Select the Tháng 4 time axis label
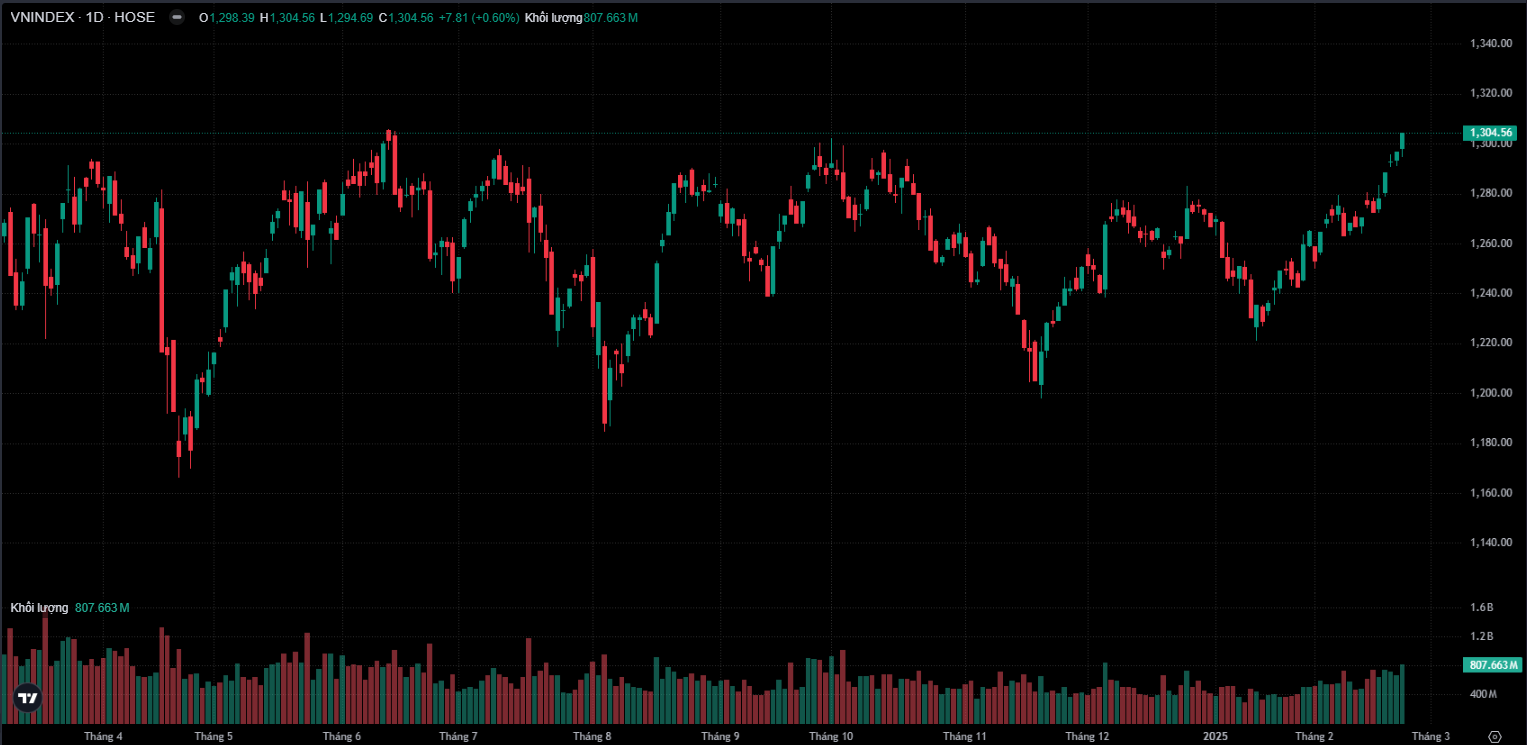Image resolution: width=1527 pixels, height=745 pixels. [x=104, y=737]
